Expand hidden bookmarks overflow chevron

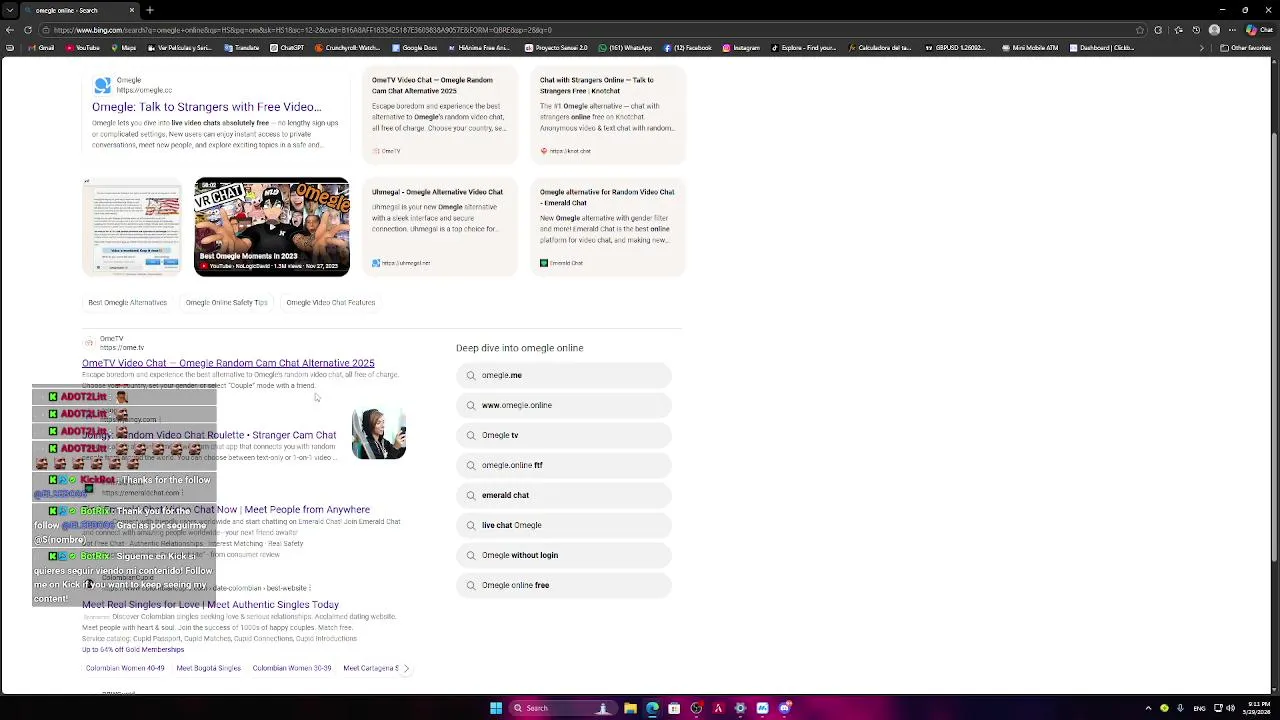pyautogui.click(x=1202, y=48)
